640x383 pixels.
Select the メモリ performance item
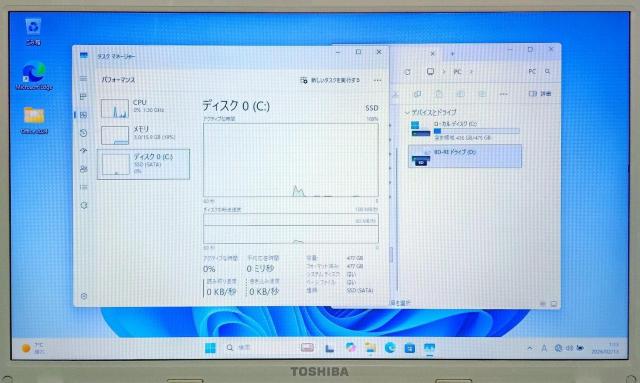143,135
